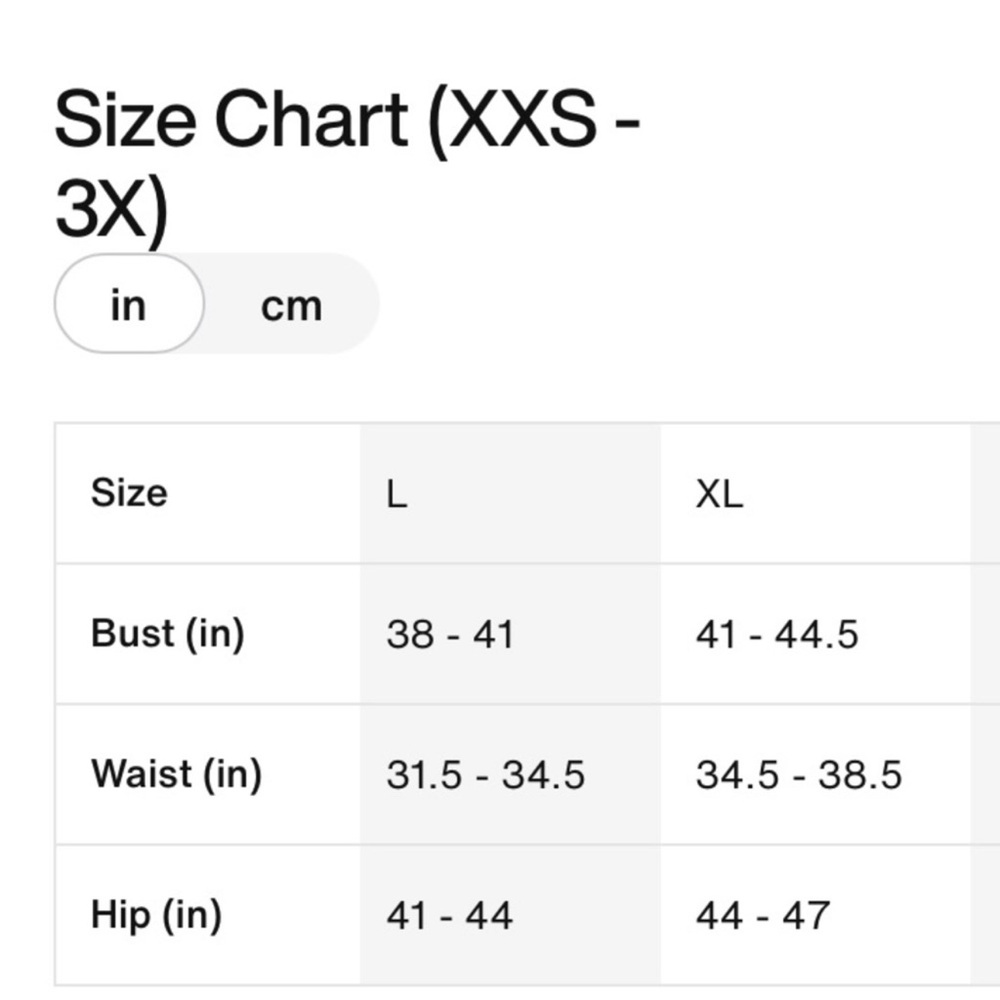Select waist value 31.5 - 34.5
The height and width of the screenshot is (1000, 1000).
point(485,776)
